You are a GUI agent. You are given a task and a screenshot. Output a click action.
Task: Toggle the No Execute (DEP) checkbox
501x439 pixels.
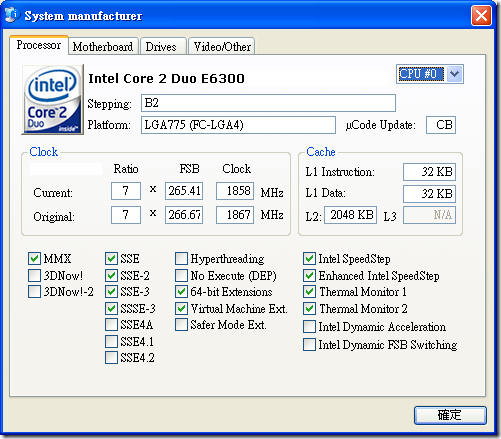(x=181, y=275)
